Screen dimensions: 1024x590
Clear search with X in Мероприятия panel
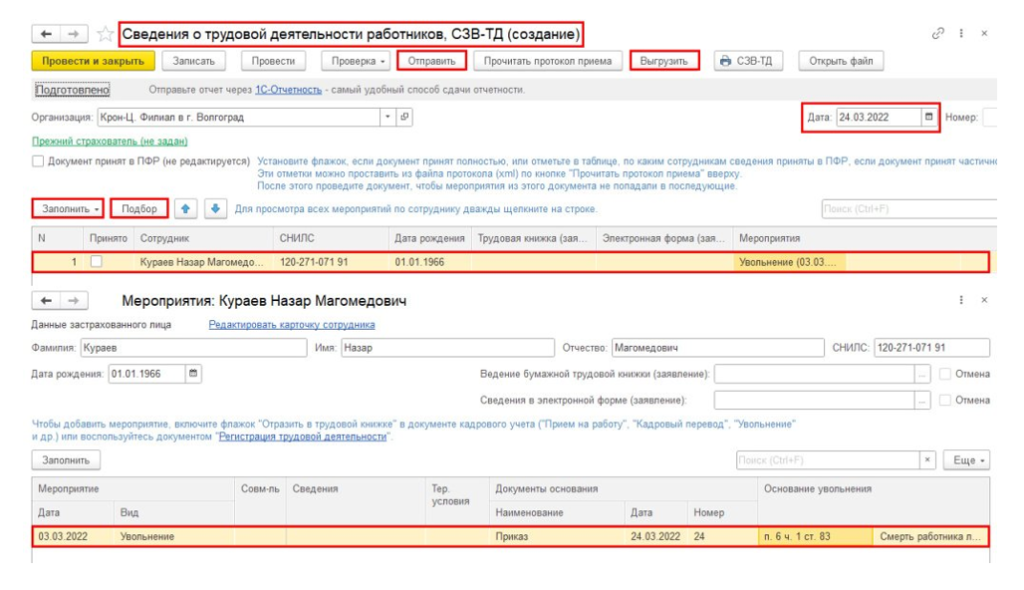pyautogui.click(x=928, y=460)
